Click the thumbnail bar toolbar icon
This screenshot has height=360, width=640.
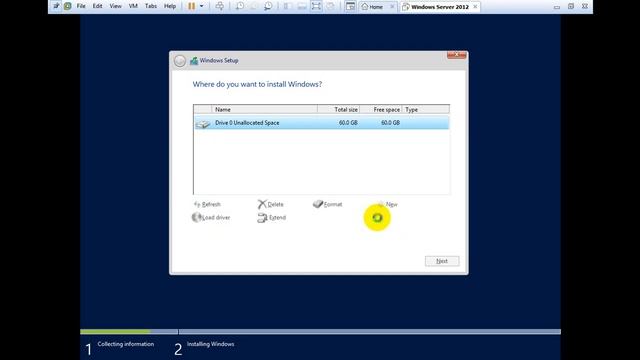coord(302,6)
